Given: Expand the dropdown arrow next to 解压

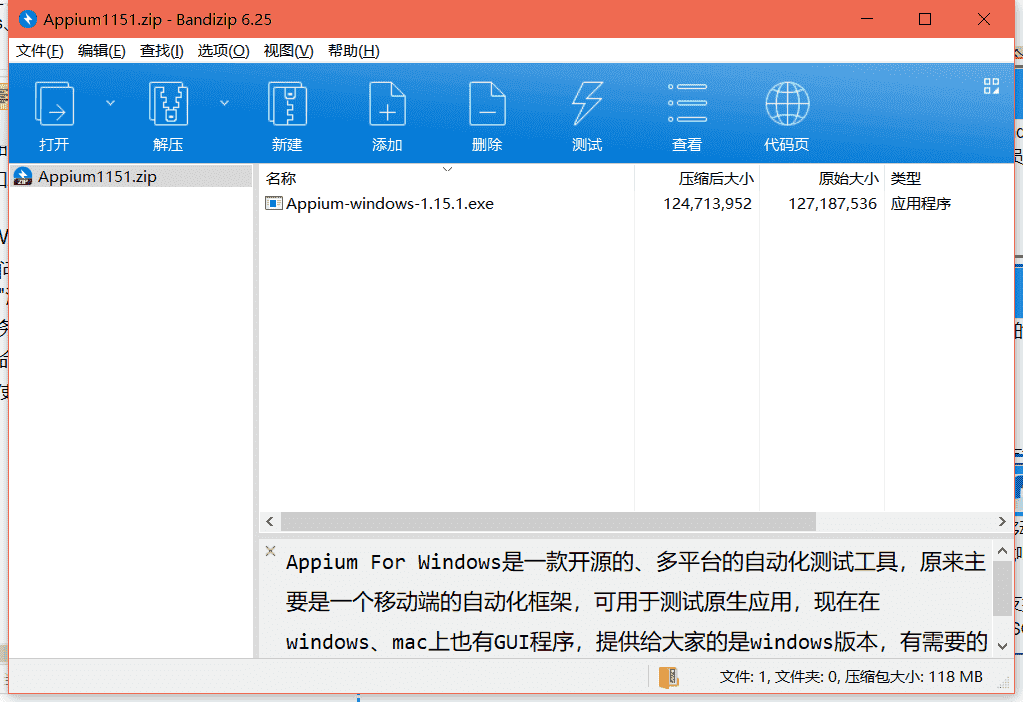Looking at the screenshot, I should click(x=224, y=103).
